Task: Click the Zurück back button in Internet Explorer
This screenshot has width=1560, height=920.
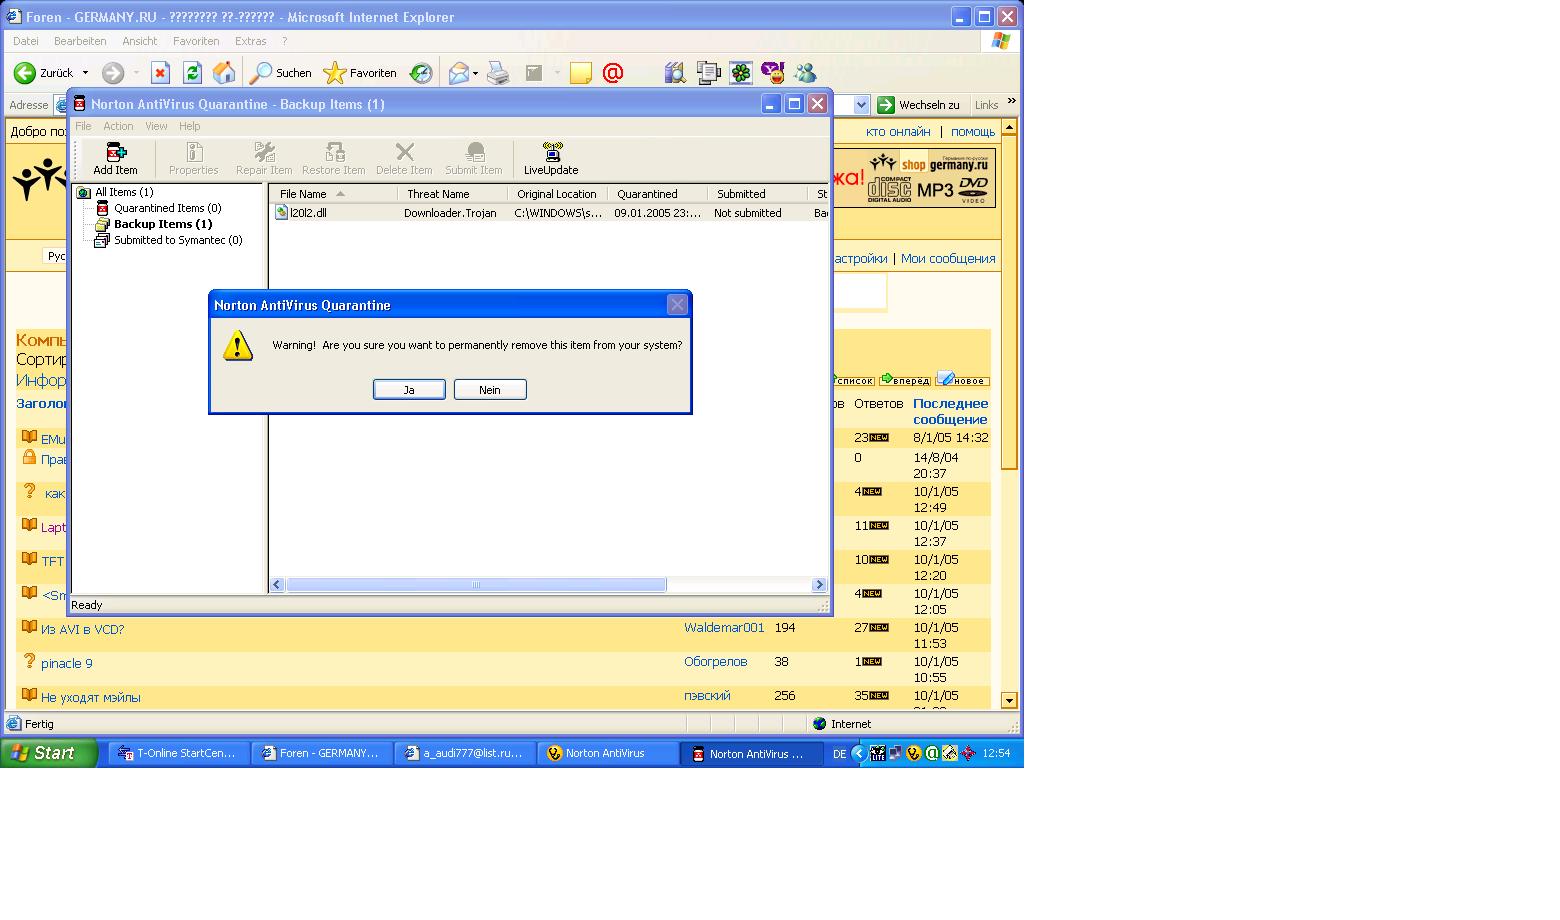Action: pyautogui.click(x=44, y=73)
